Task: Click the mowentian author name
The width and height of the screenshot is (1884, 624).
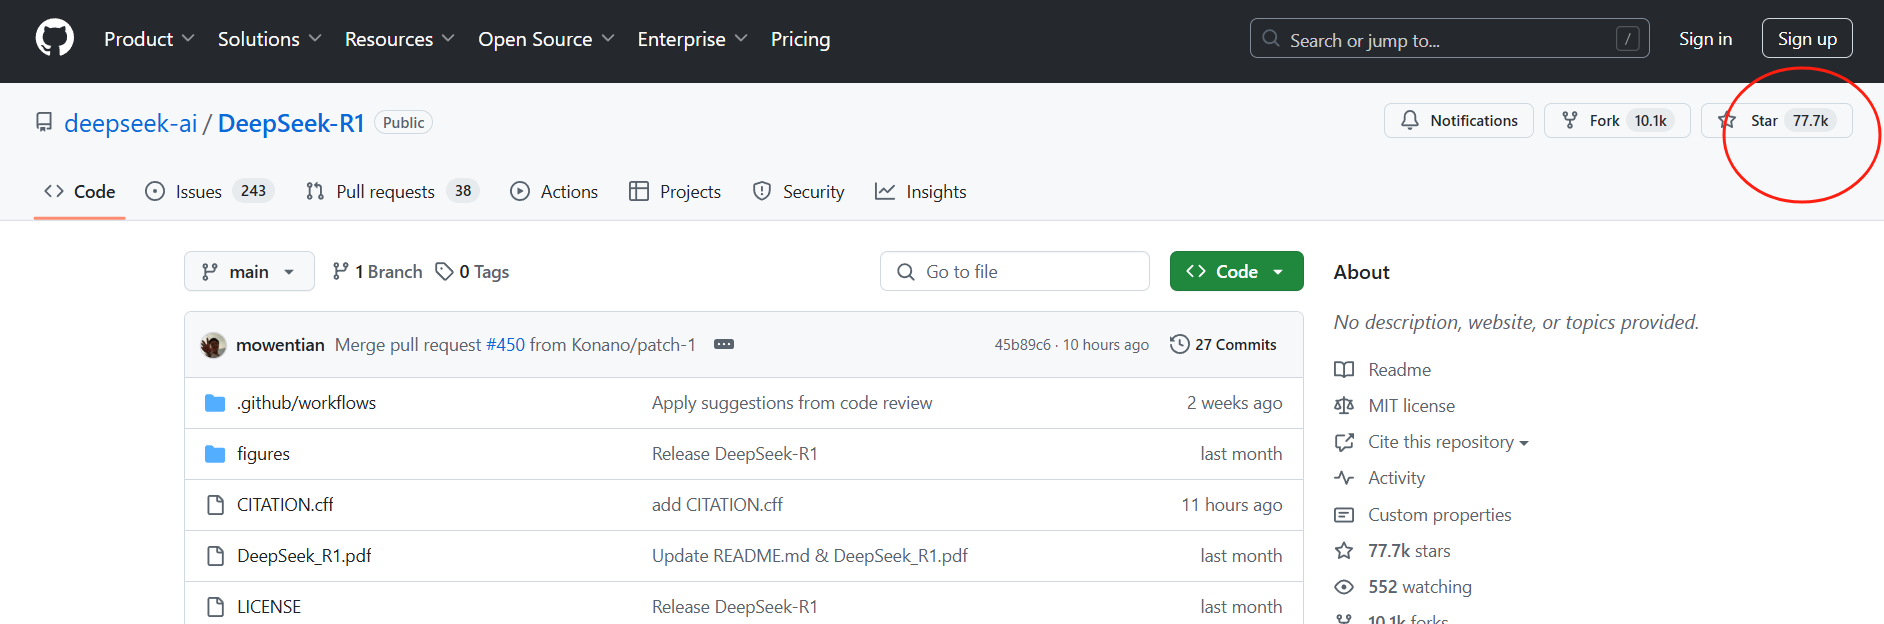Action: point(280,344)
